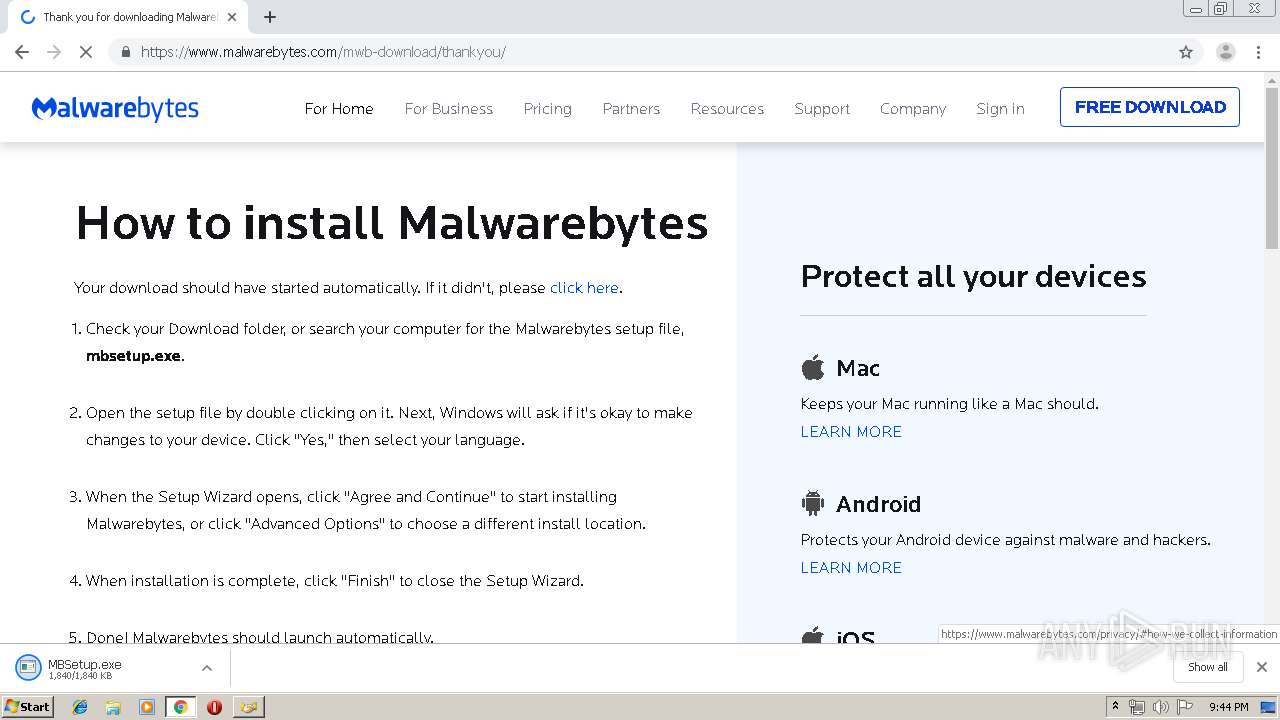This screenshot has width=1280, height=720.
Task: Open the For Business menu
Action: [x=449, y=108]
